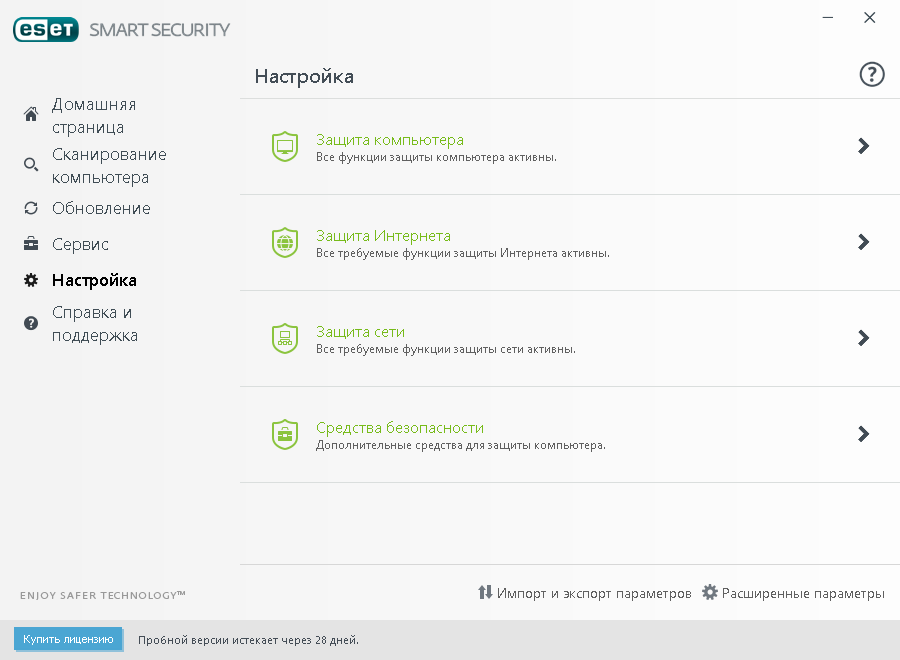The height and width of the screenshot is (660, 900).
Task: Click the trial status "Пробной версии истекает через 28 дней."
Action: (x=248, y=640)
